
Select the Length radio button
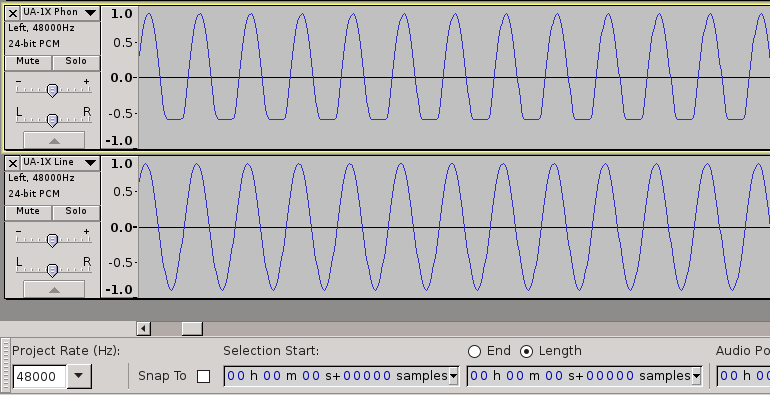tap(526, 351)
